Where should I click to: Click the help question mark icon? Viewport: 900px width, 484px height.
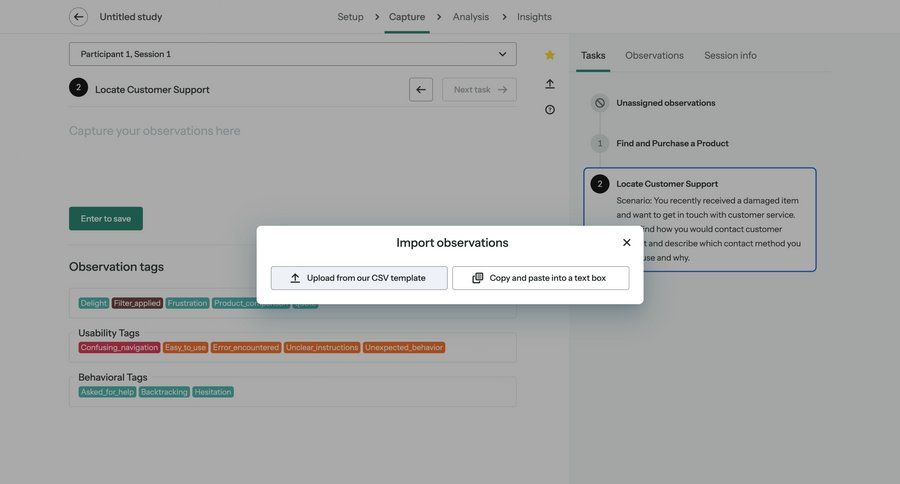(550, 110)
